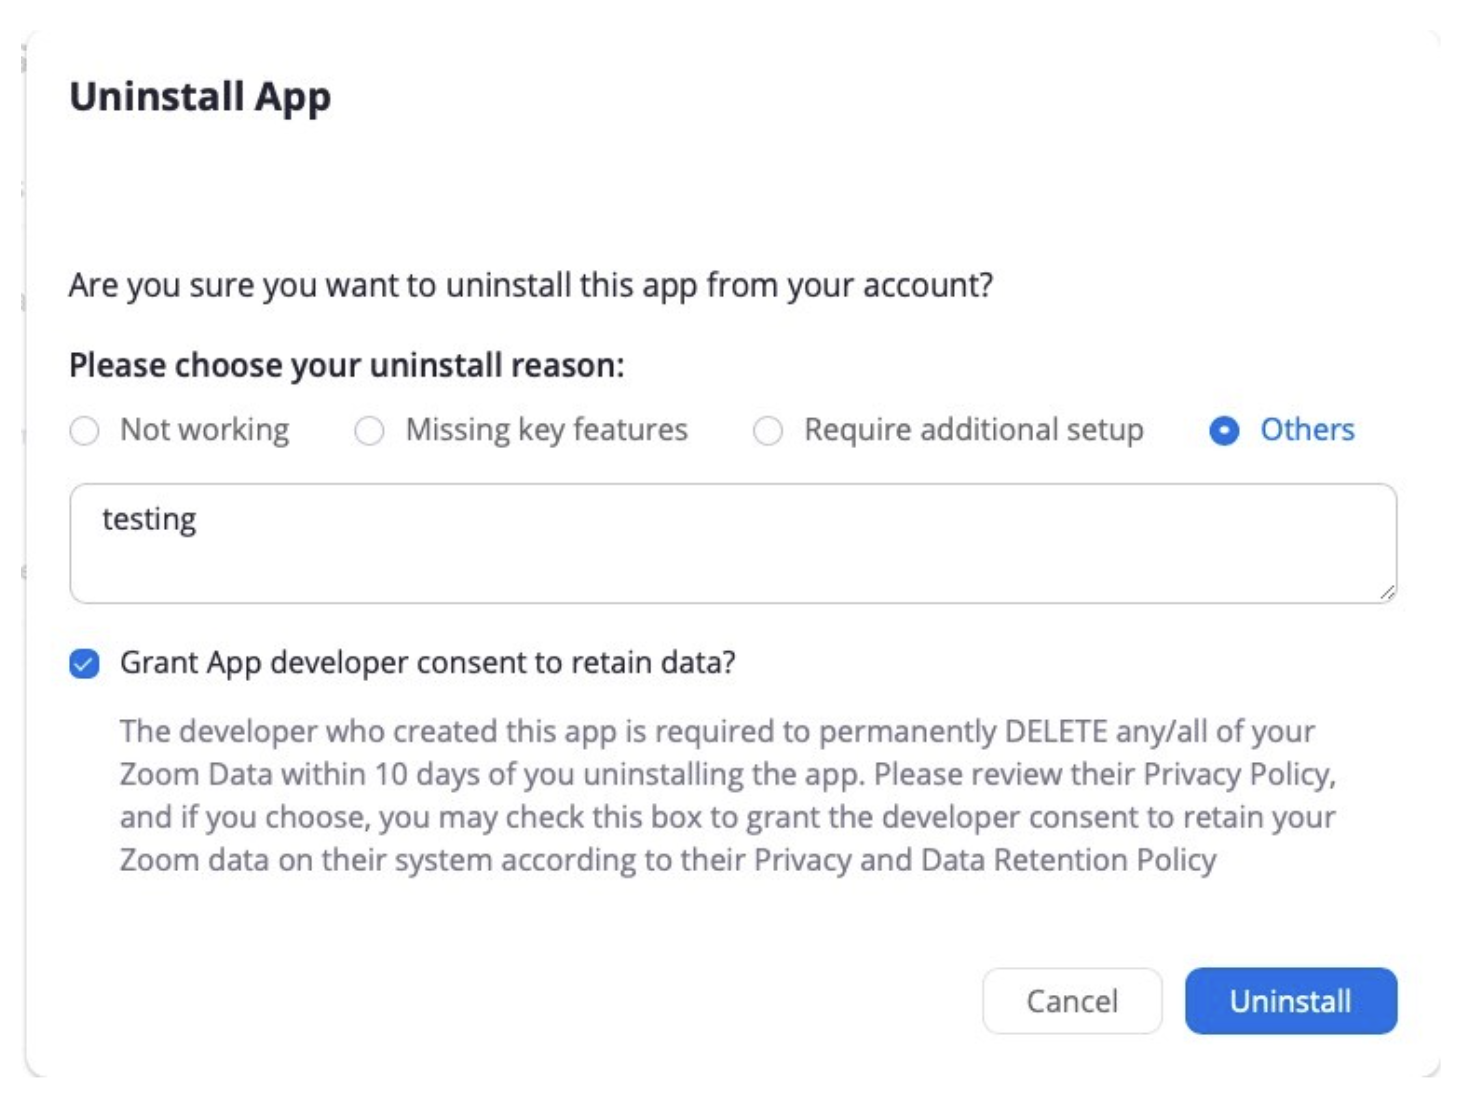Click the 'Missing key features' label text

pyautogui.click(x=546, y=430)
